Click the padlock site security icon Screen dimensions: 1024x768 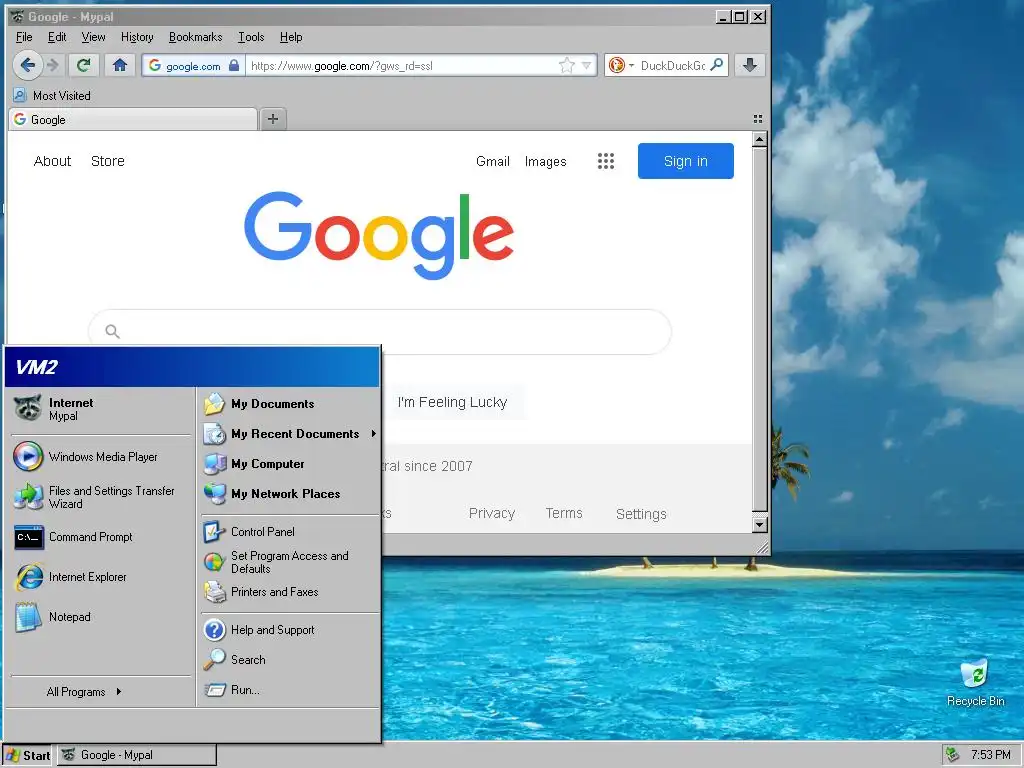pyautogui.click(x=234, y=65)
